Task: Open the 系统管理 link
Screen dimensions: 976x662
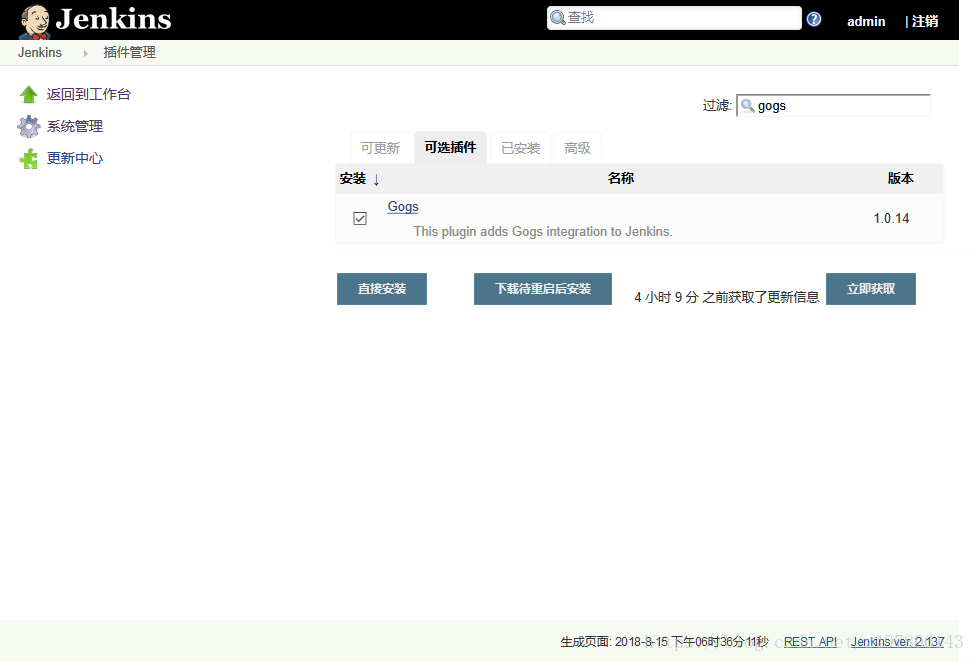Action: click(x=75, y=126)
